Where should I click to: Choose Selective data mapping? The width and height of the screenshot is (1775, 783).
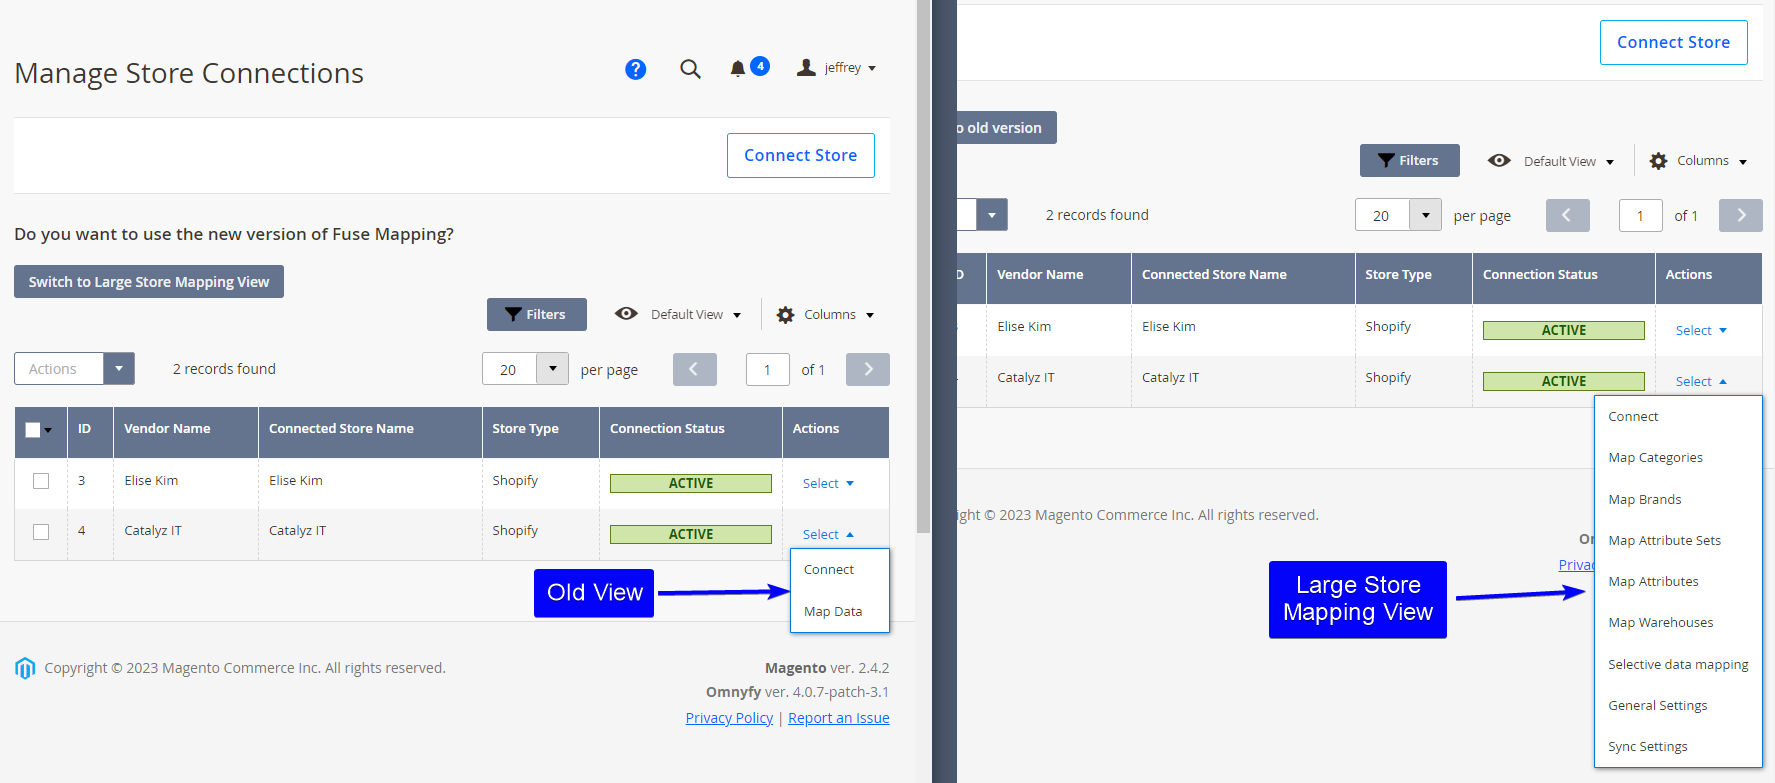click(1678, 665)
